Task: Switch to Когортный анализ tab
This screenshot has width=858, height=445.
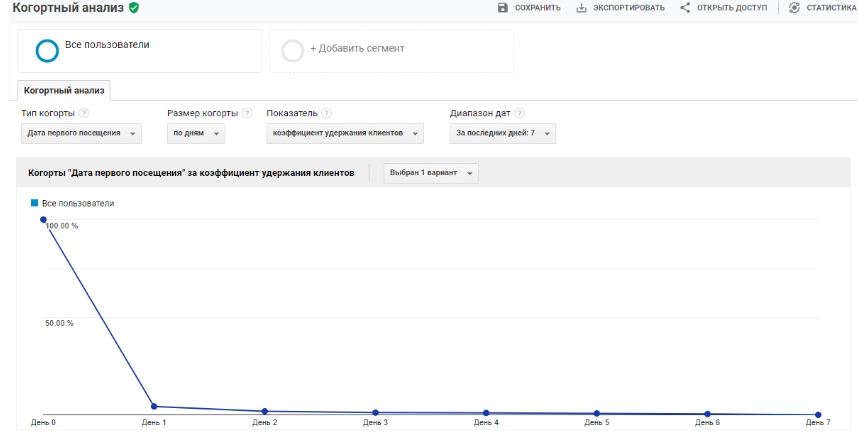Action: click(64, 90)
